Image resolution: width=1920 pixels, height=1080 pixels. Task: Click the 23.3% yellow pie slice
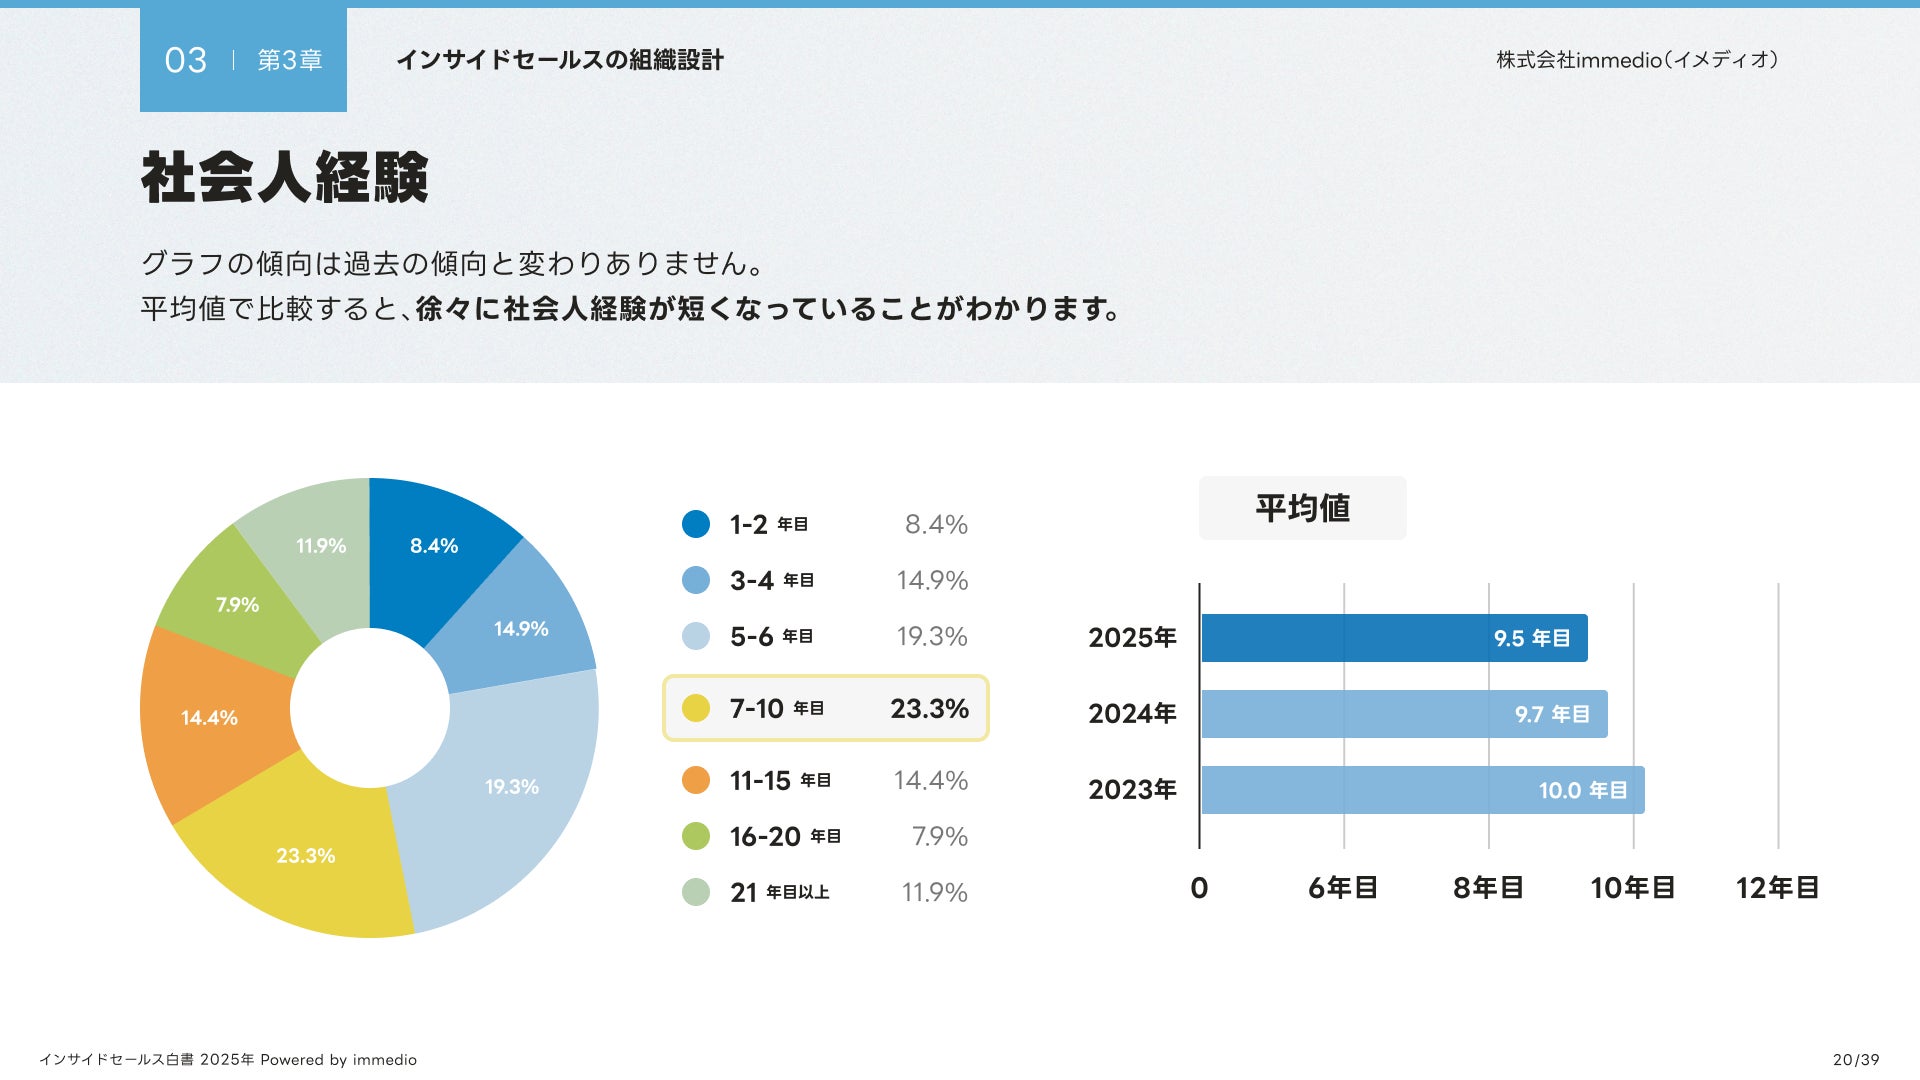[306, 856]
